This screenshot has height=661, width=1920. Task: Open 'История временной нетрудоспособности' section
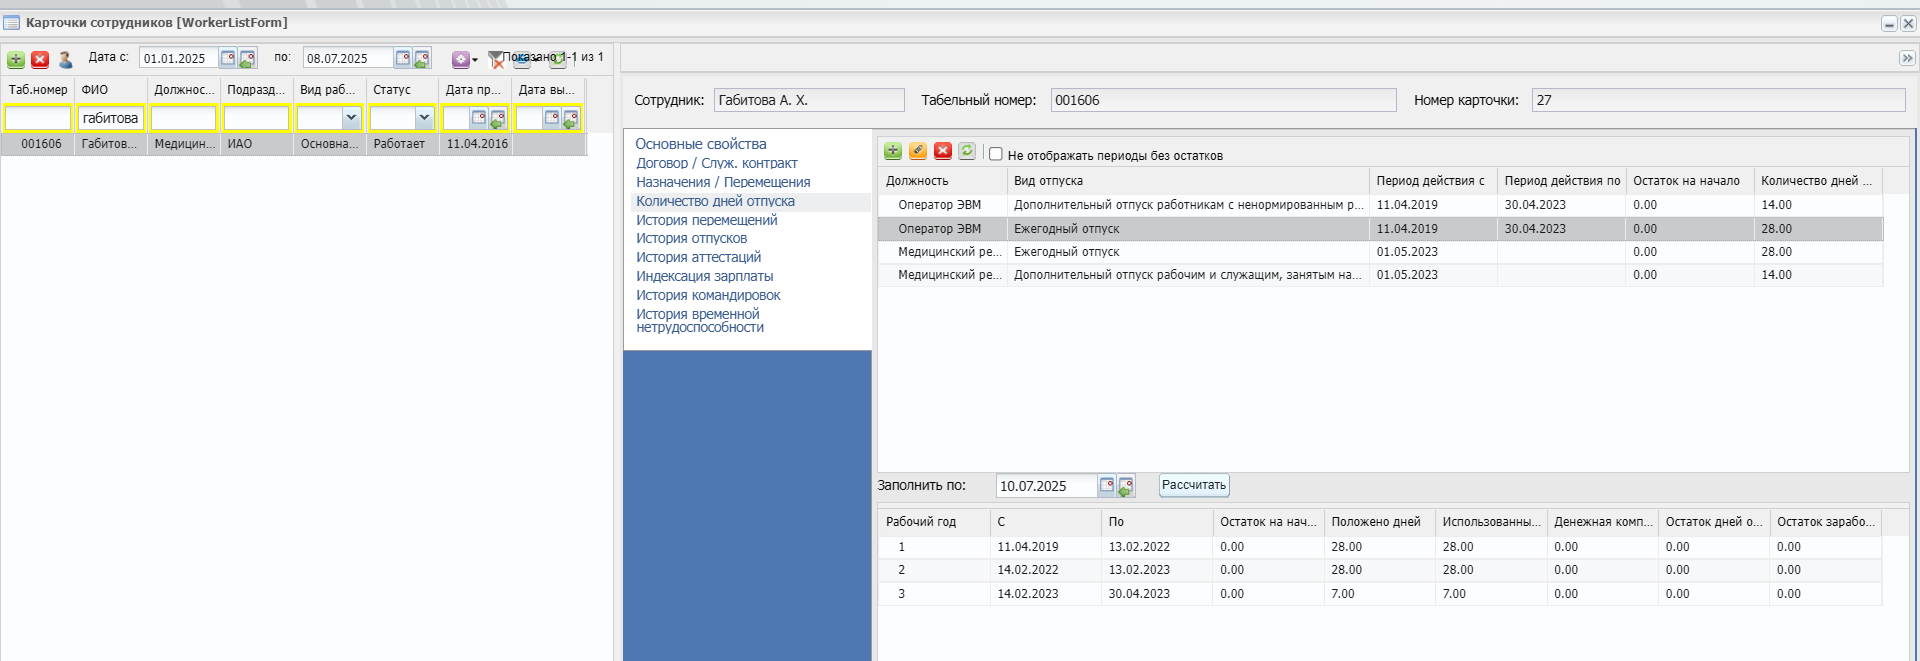pos(700,320)
